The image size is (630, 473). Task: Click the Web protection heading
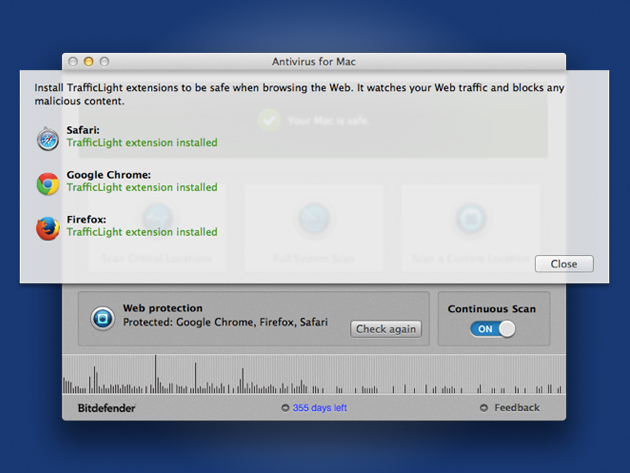(x=163, y=308)
